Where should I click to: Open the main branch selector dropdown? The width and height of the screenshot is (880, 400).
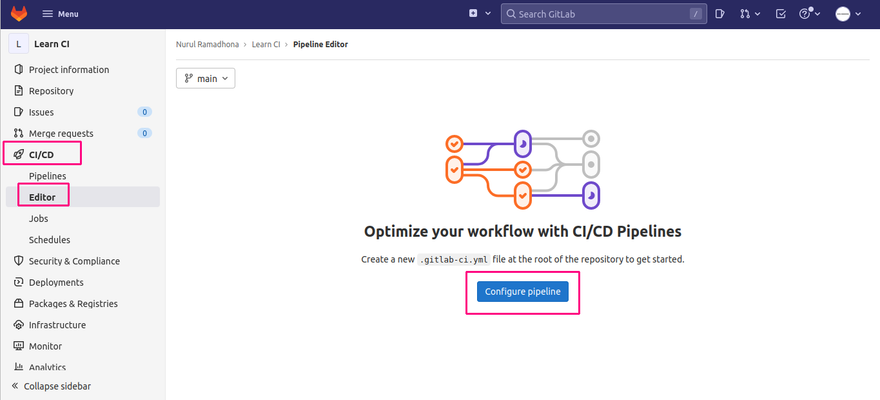(205, 79)
